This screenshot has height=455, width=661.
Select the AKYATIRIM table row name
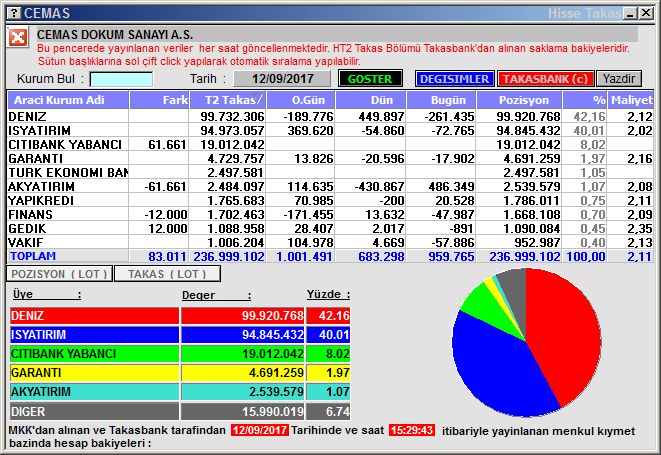coord(41,186)
